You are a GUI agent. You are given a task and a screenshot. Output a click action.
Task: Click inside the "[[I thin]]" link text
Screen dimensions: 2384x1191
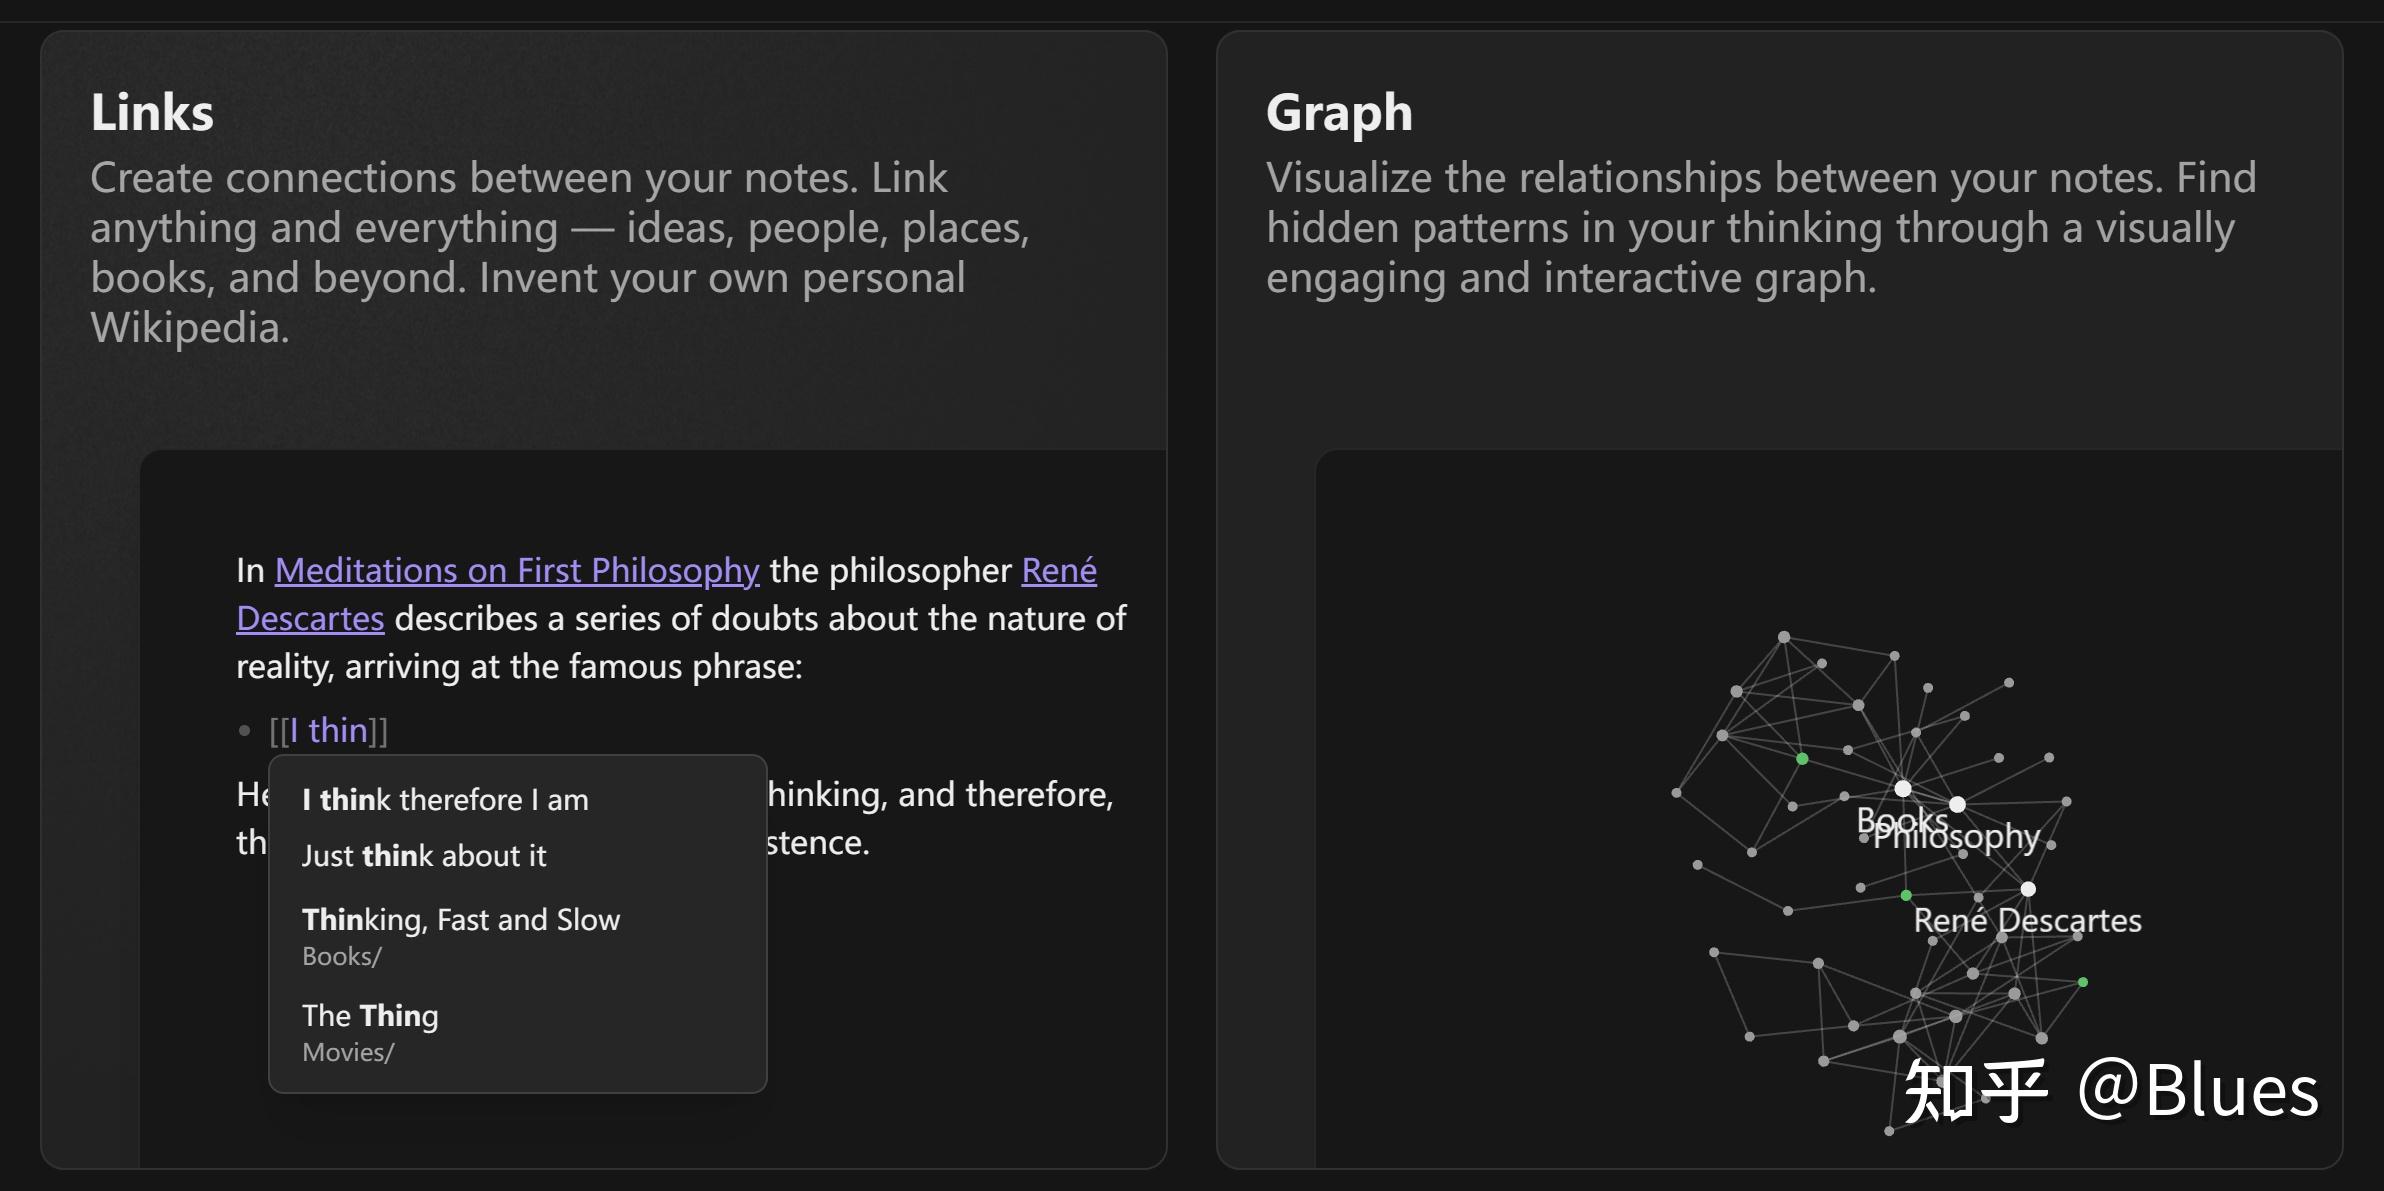tap(329, 730)
